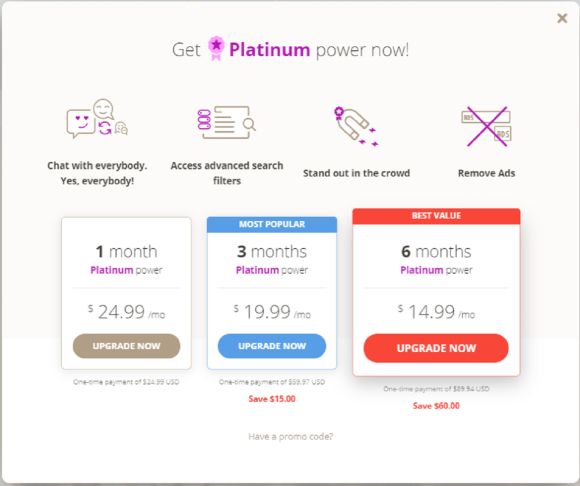The height and width of the screenshot is (486, 580).
Task: Upgrade now to the 3 months plan
Action: [x=272, y=346]
